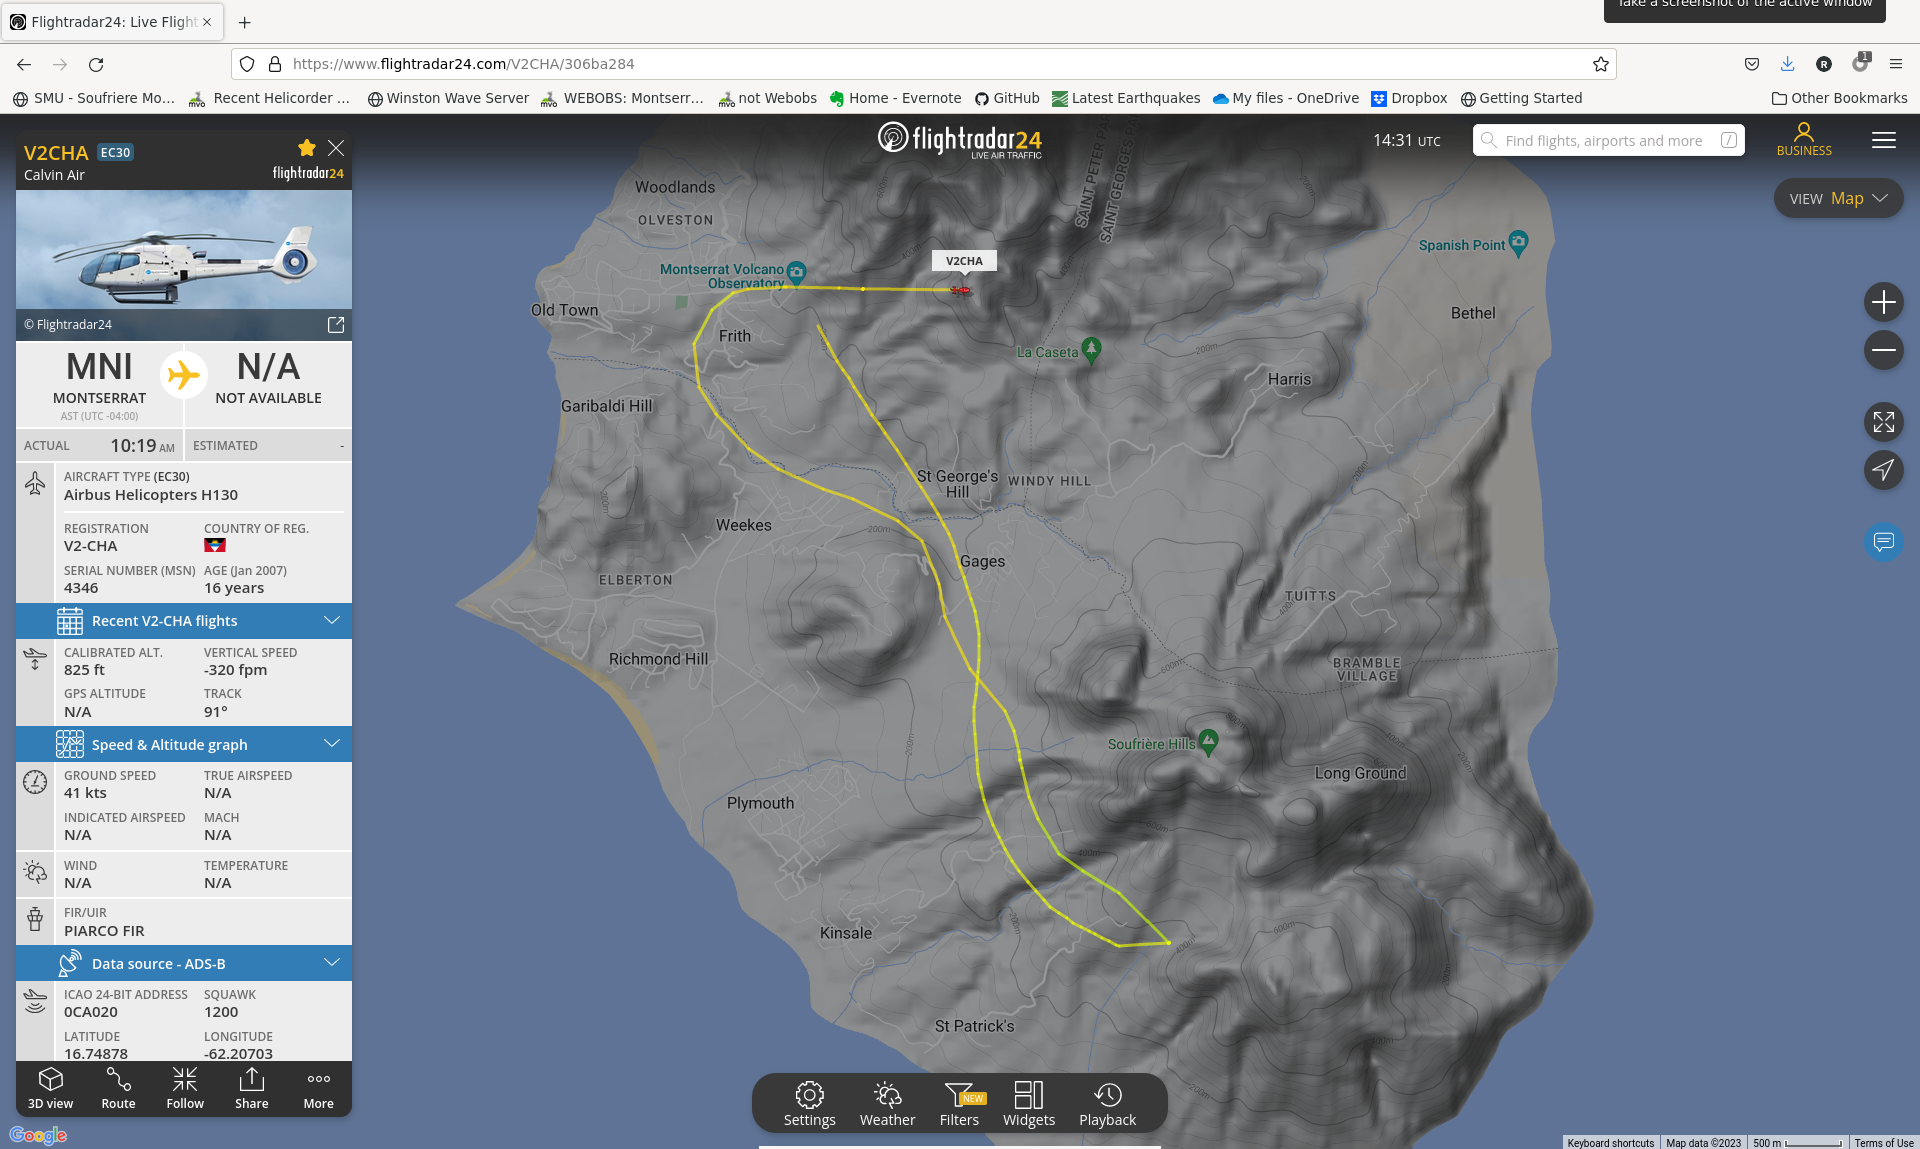The image size is (1920, 1149).
Task: Click the browser address bar
Action: (924, 64)
